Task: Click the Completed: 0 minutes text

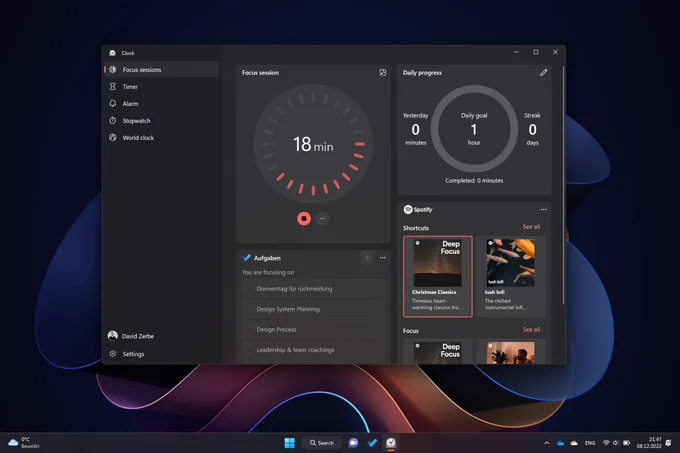Action: [x=474, y=180]
